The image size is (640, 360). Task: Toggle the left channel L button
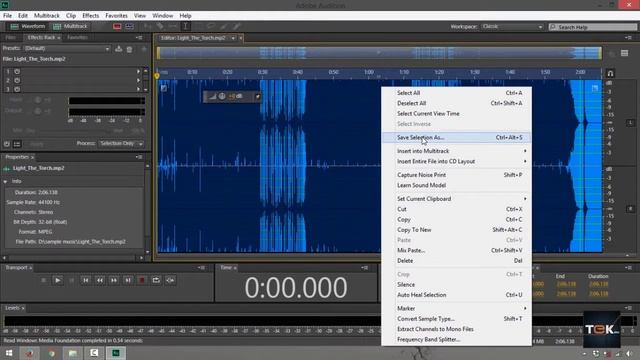(x=630, y=122)
